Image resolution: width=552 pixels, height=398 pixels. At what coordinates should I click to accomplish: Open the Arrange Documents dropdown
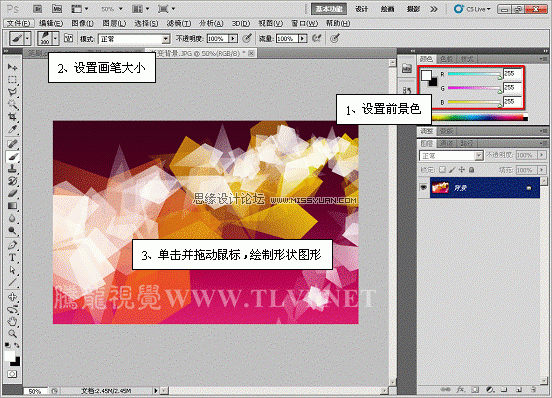[x=140, y=9]
